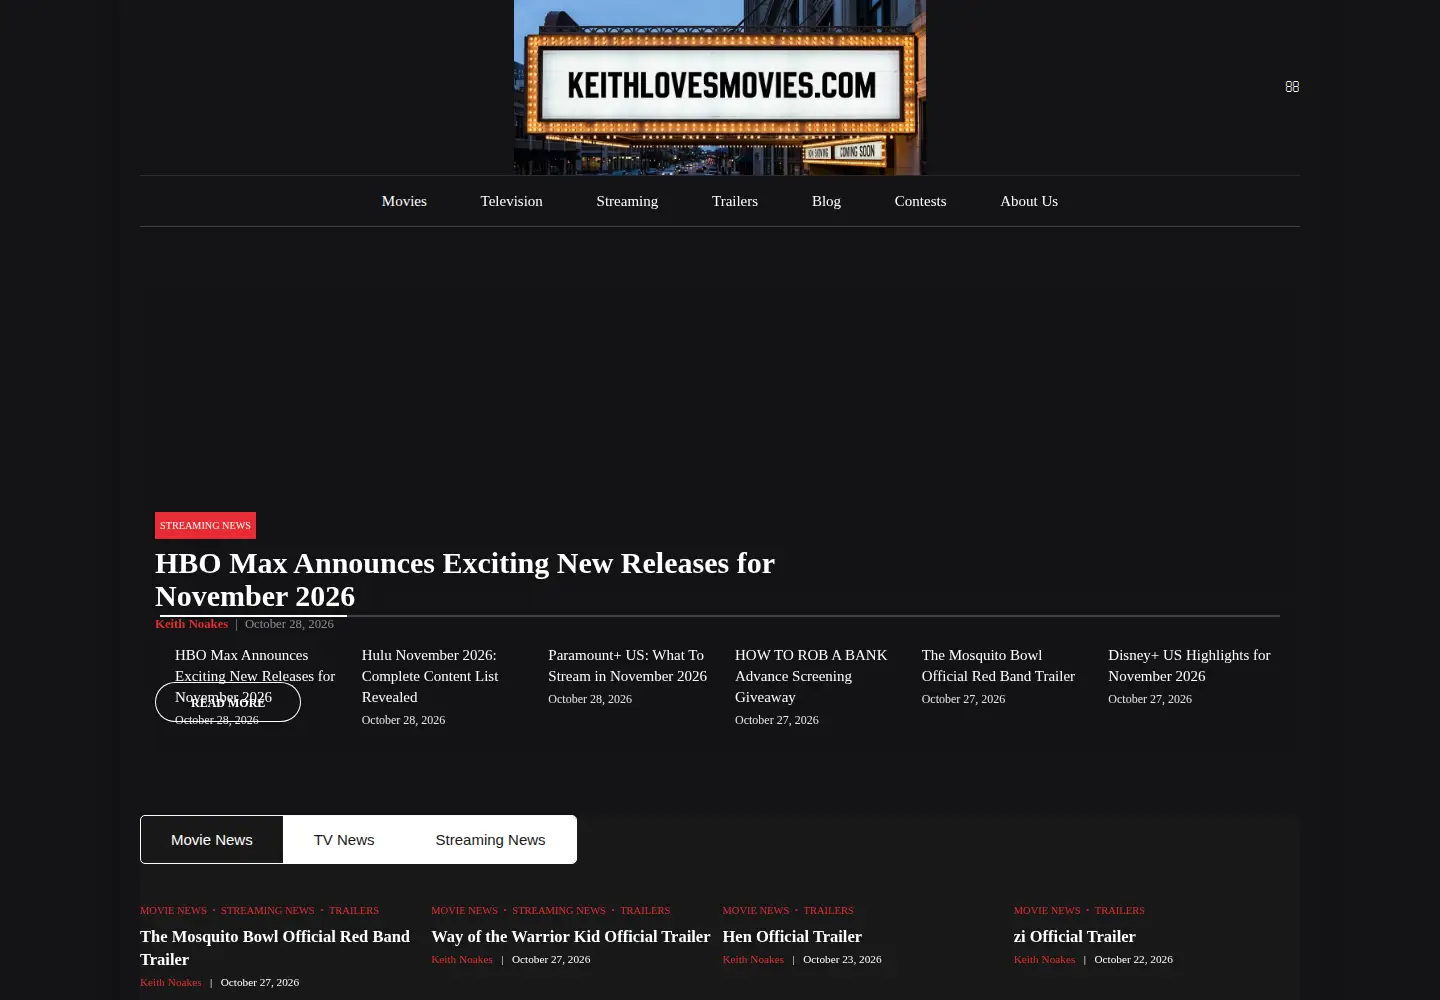
Task: Click Keith Noakes under Way of the Warrior Kid
Action: coord(462,960)
